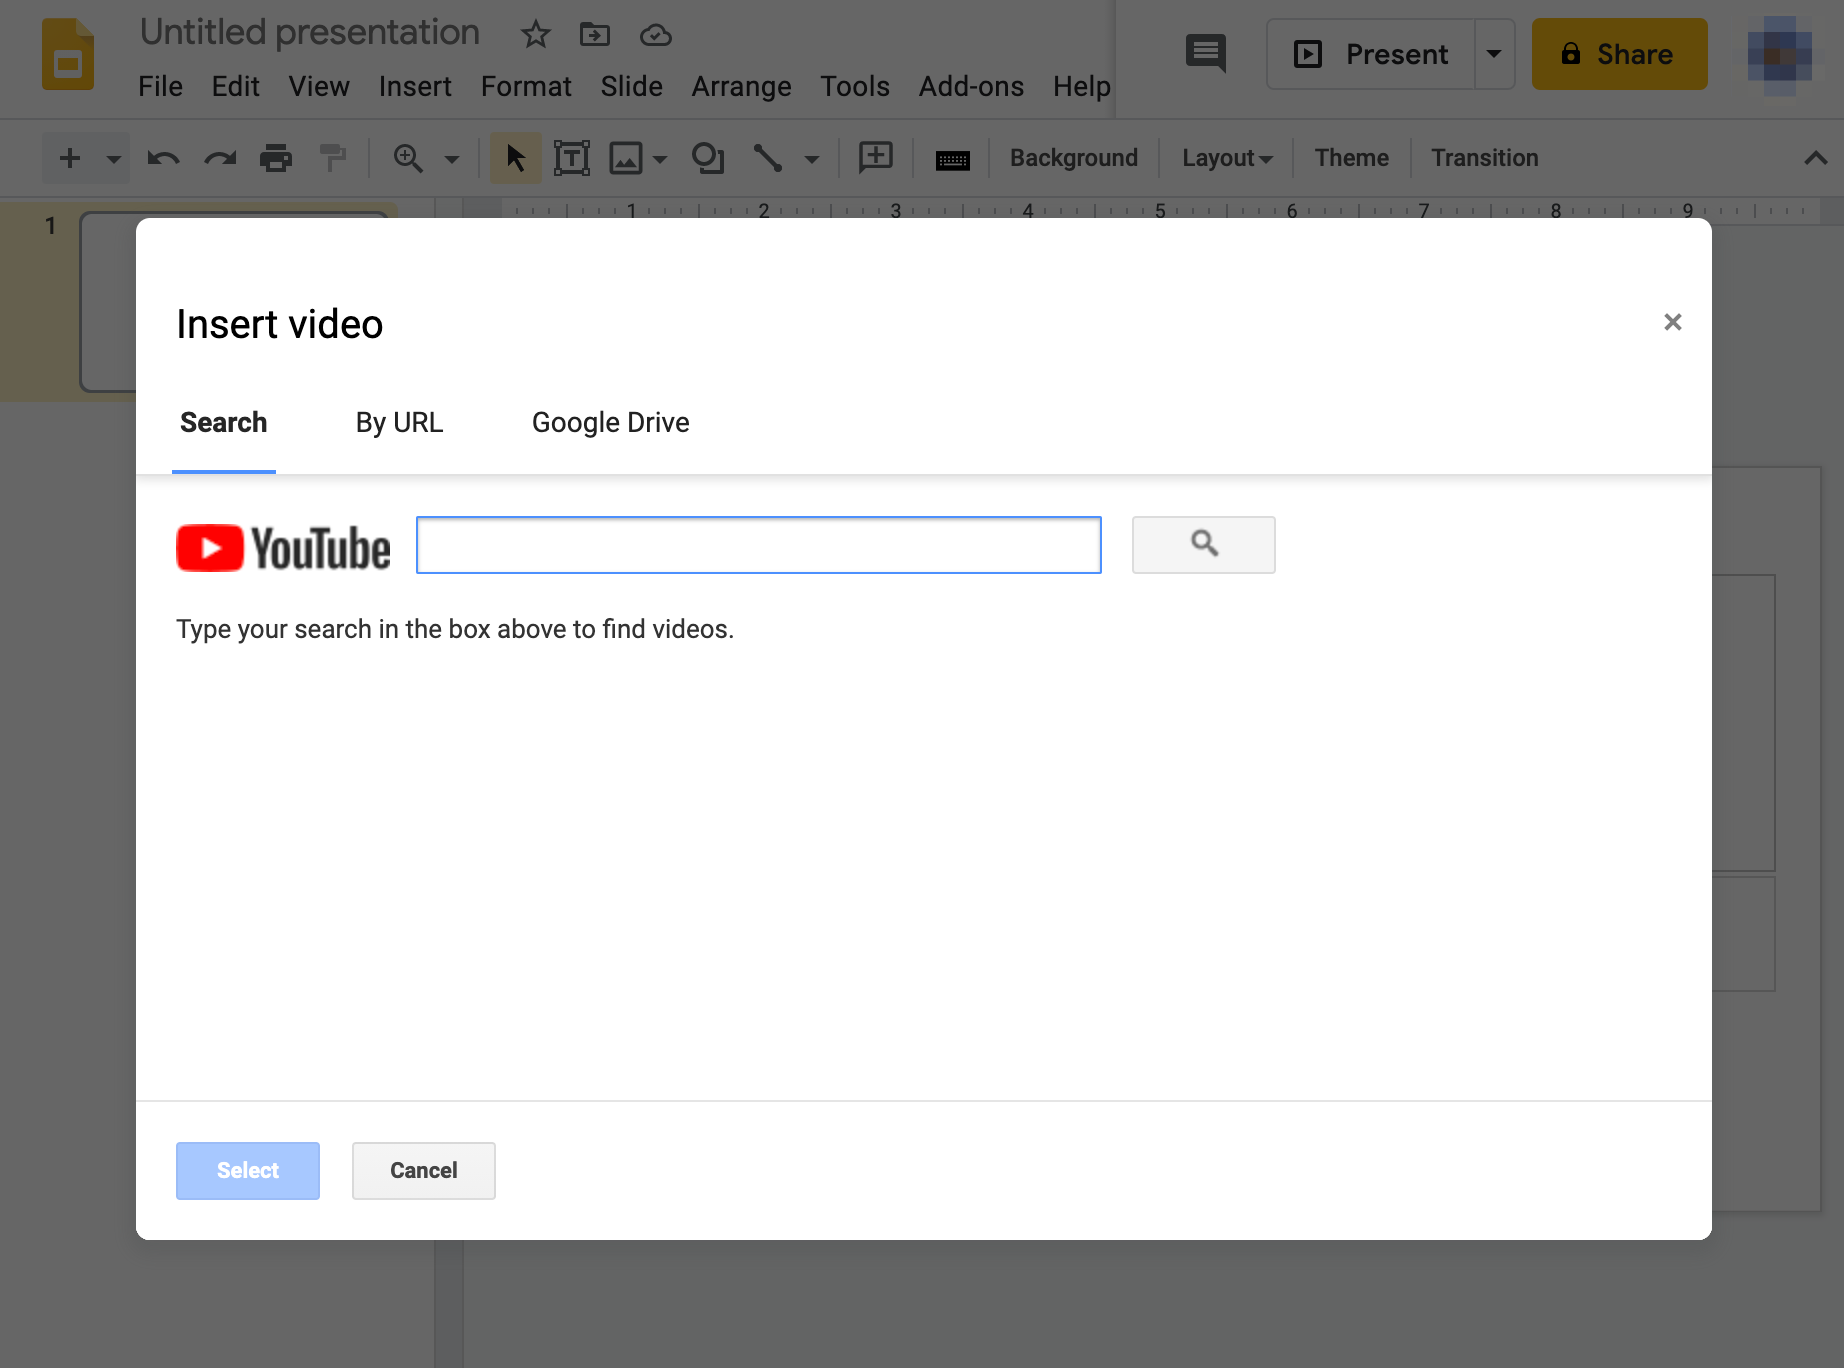Open the File menu
The height and width of the screenshot is (1368, 1844).
(x=160, y=87)
